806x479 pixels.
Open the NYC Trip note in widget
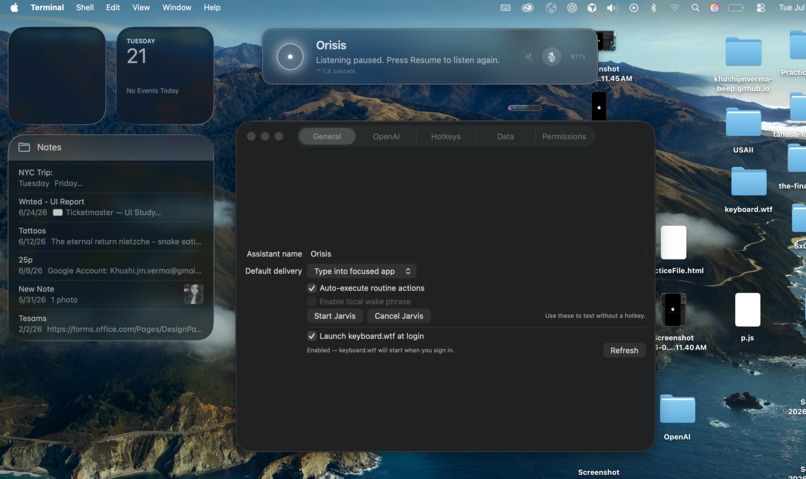111,178
